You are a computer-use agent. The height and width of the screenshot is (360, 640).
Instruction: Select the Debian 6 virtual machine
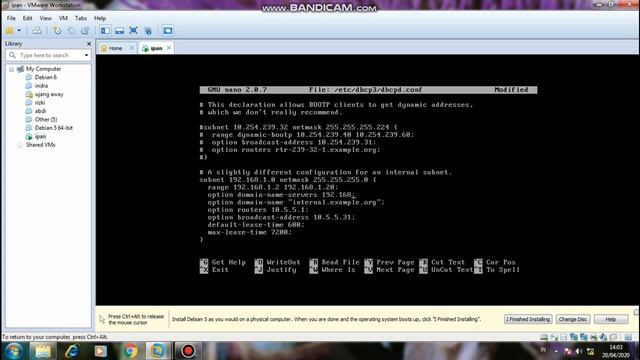[45, 77]
